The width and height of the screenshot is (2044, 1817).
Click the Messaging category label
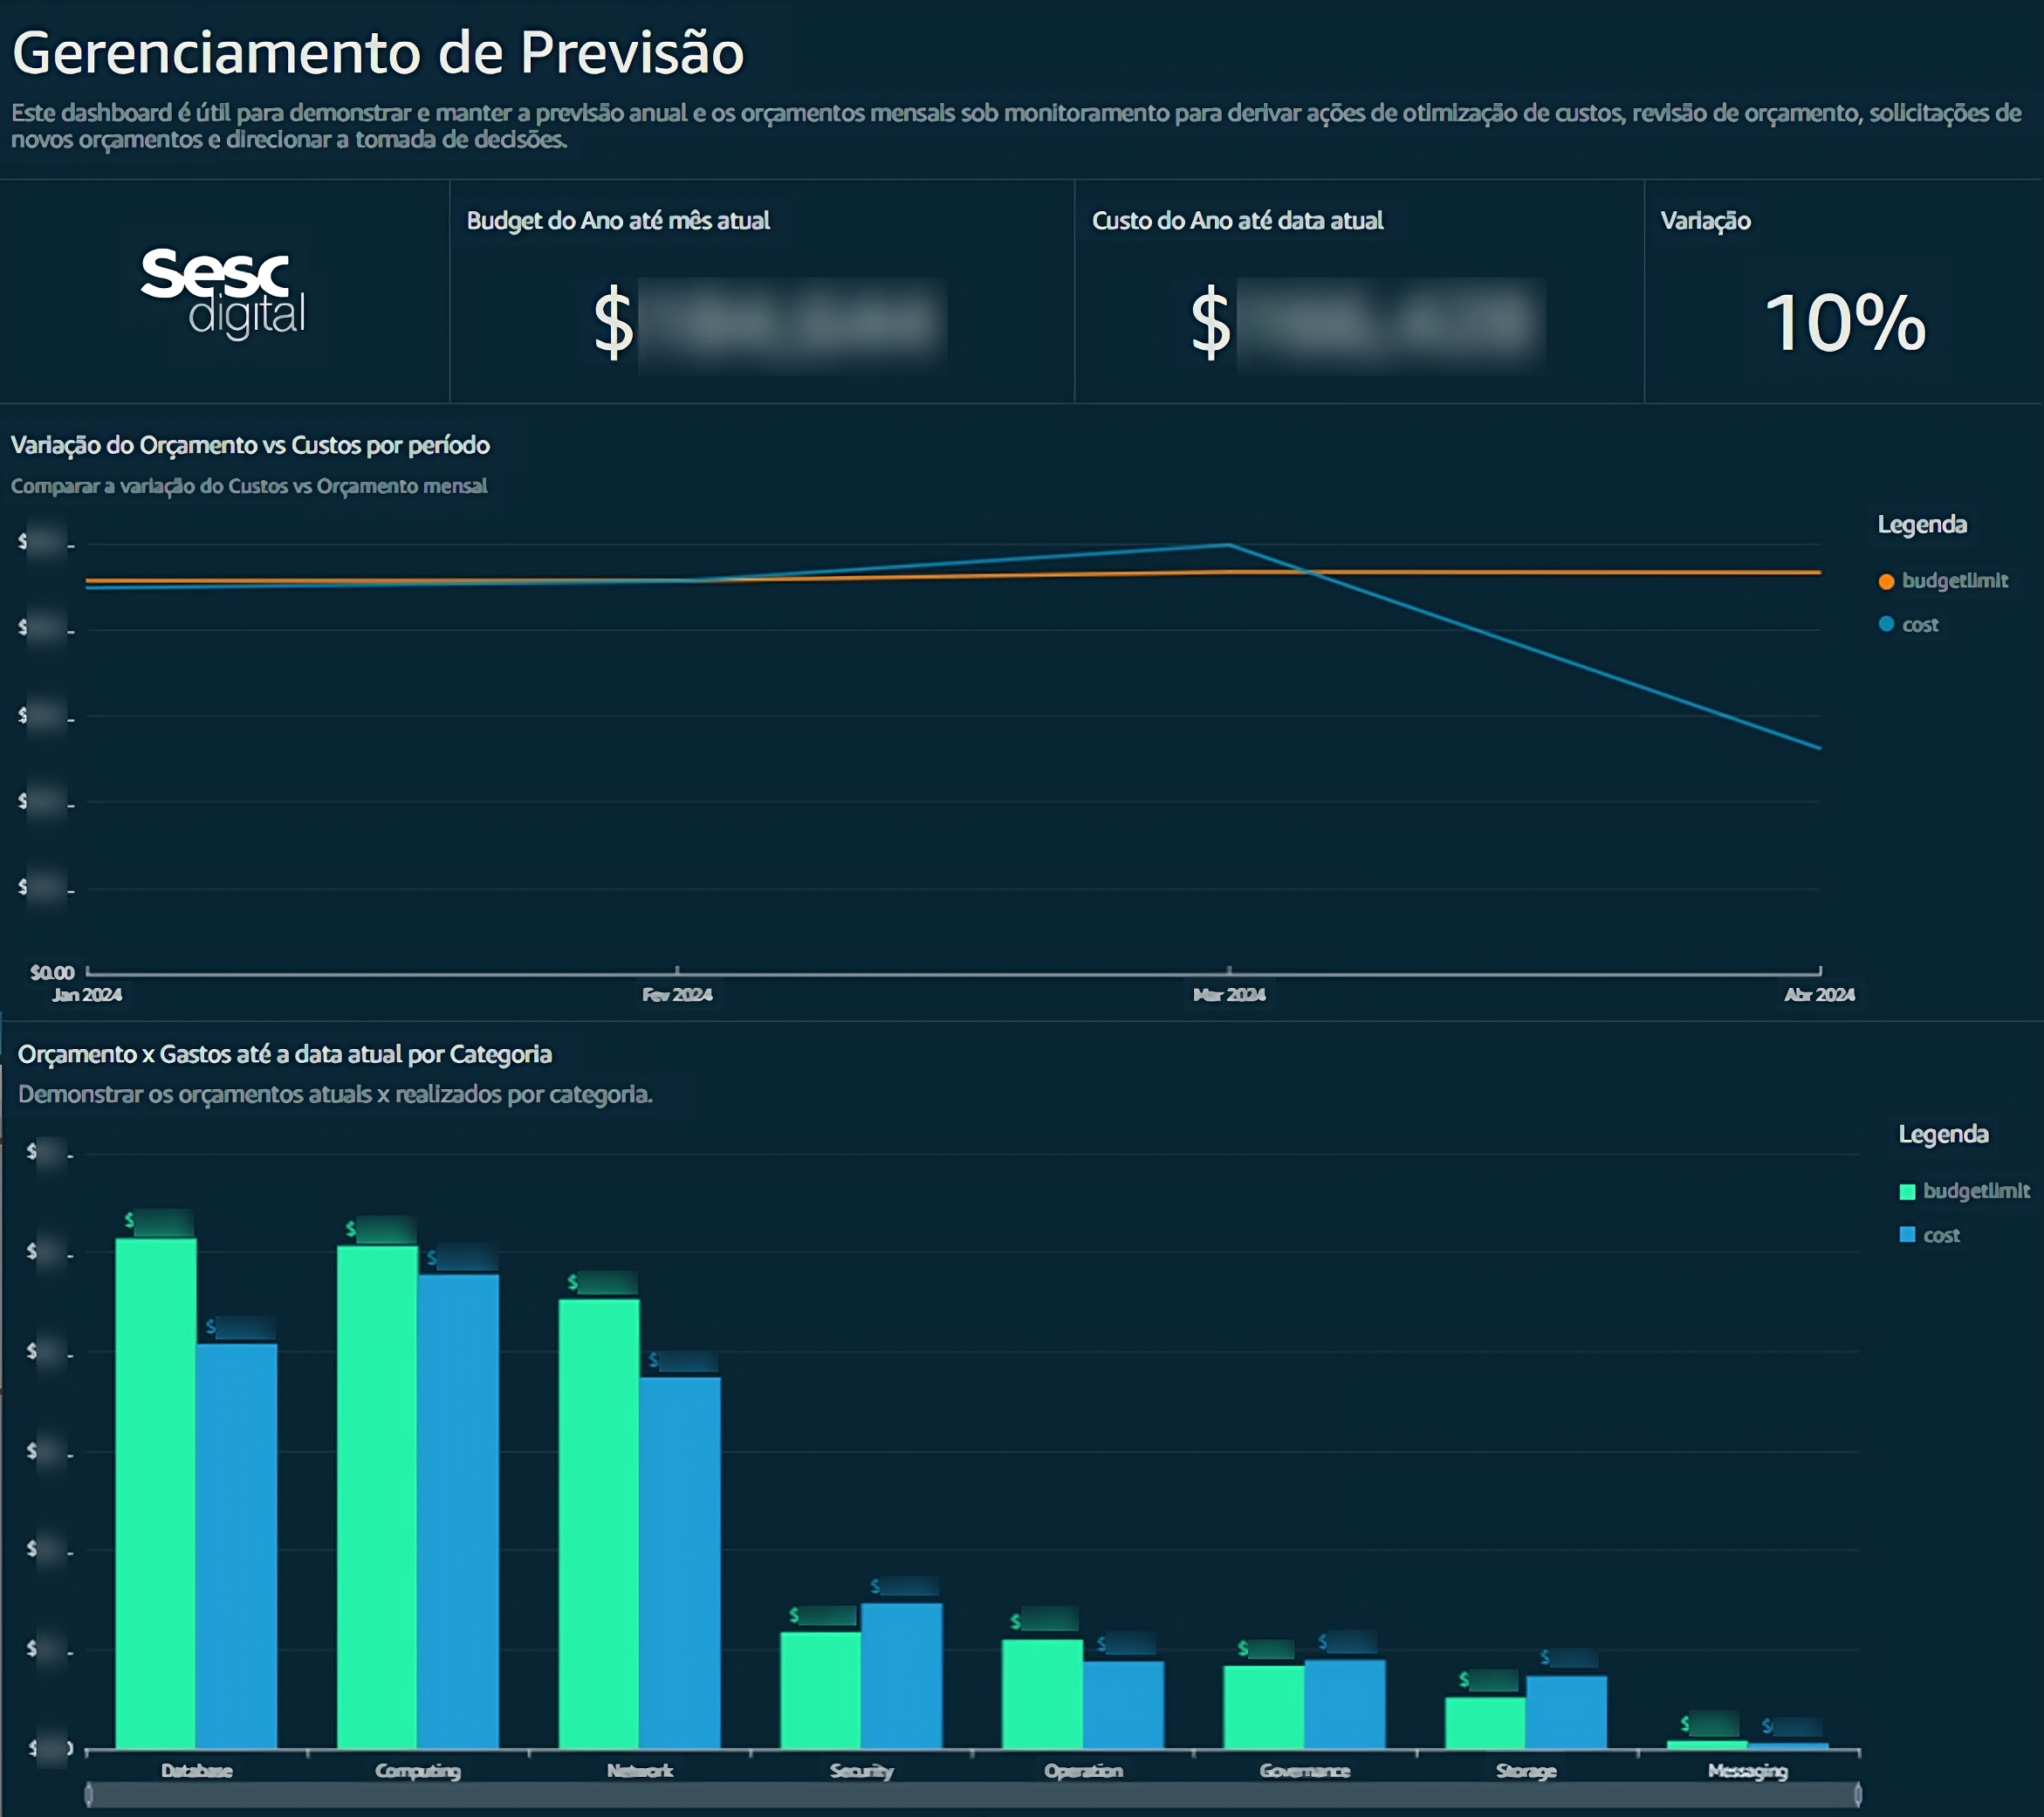pos(1750,1770)
